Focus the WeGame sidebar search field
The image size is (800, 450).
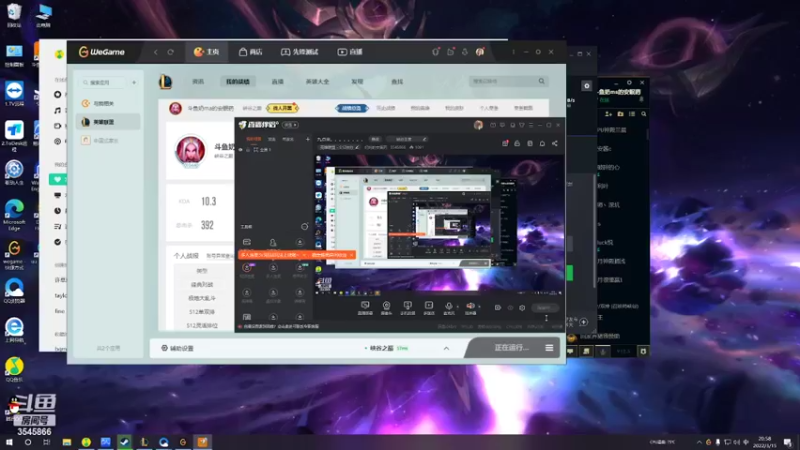(104, 82)
